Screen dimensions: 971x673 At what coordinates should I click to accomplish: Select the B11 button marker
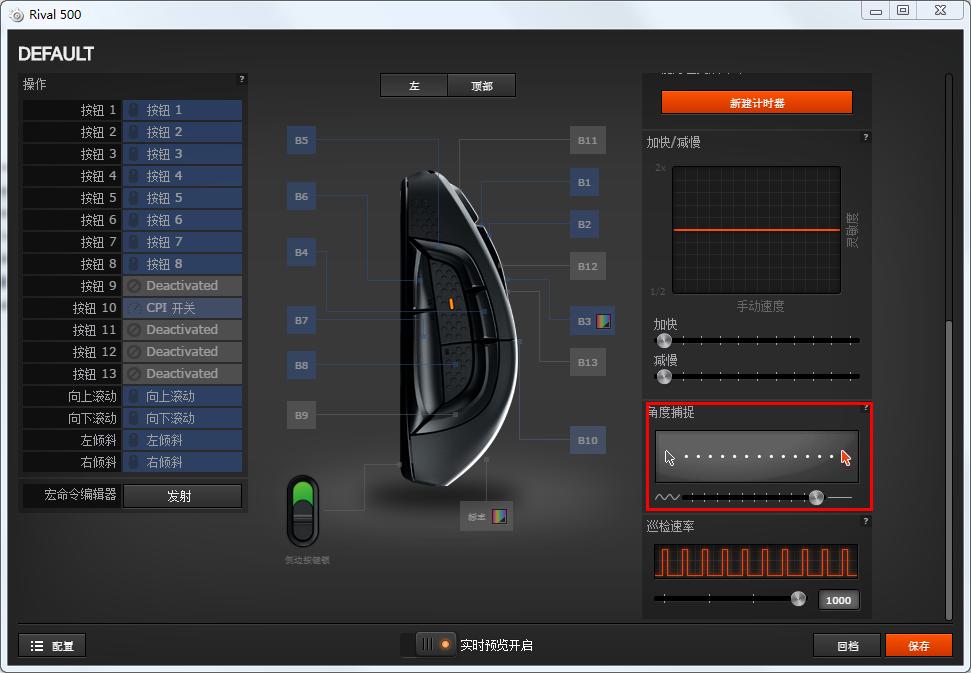point(586,141)
